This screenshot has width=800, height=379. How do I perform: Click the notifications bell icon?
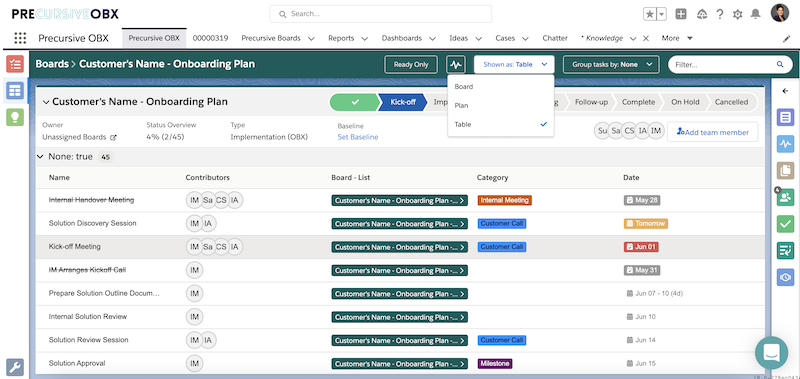coord(756,14)
